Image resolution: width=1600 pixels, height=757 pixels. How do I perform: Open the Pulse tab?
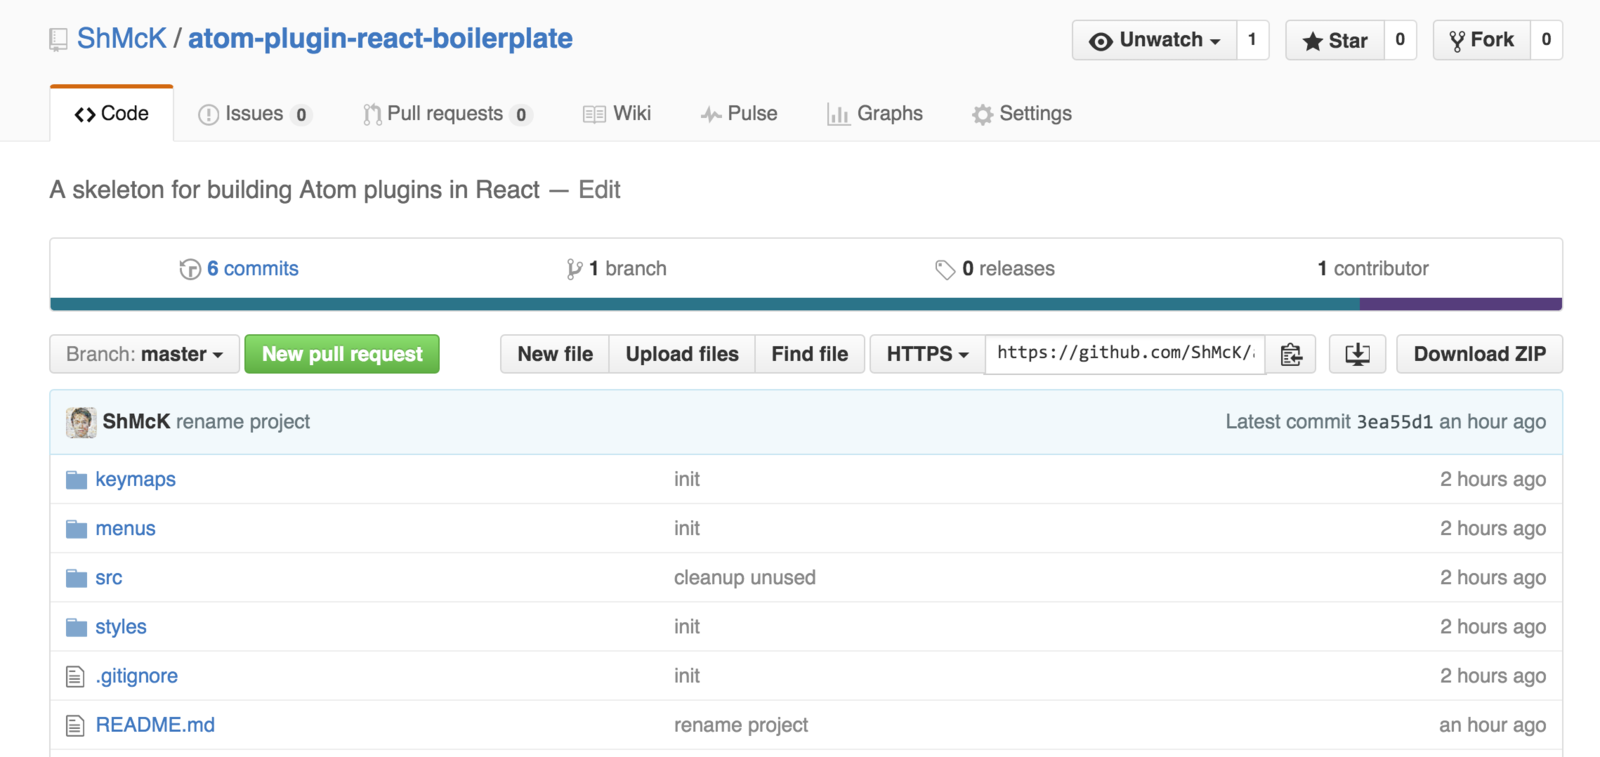click(739, 114)
